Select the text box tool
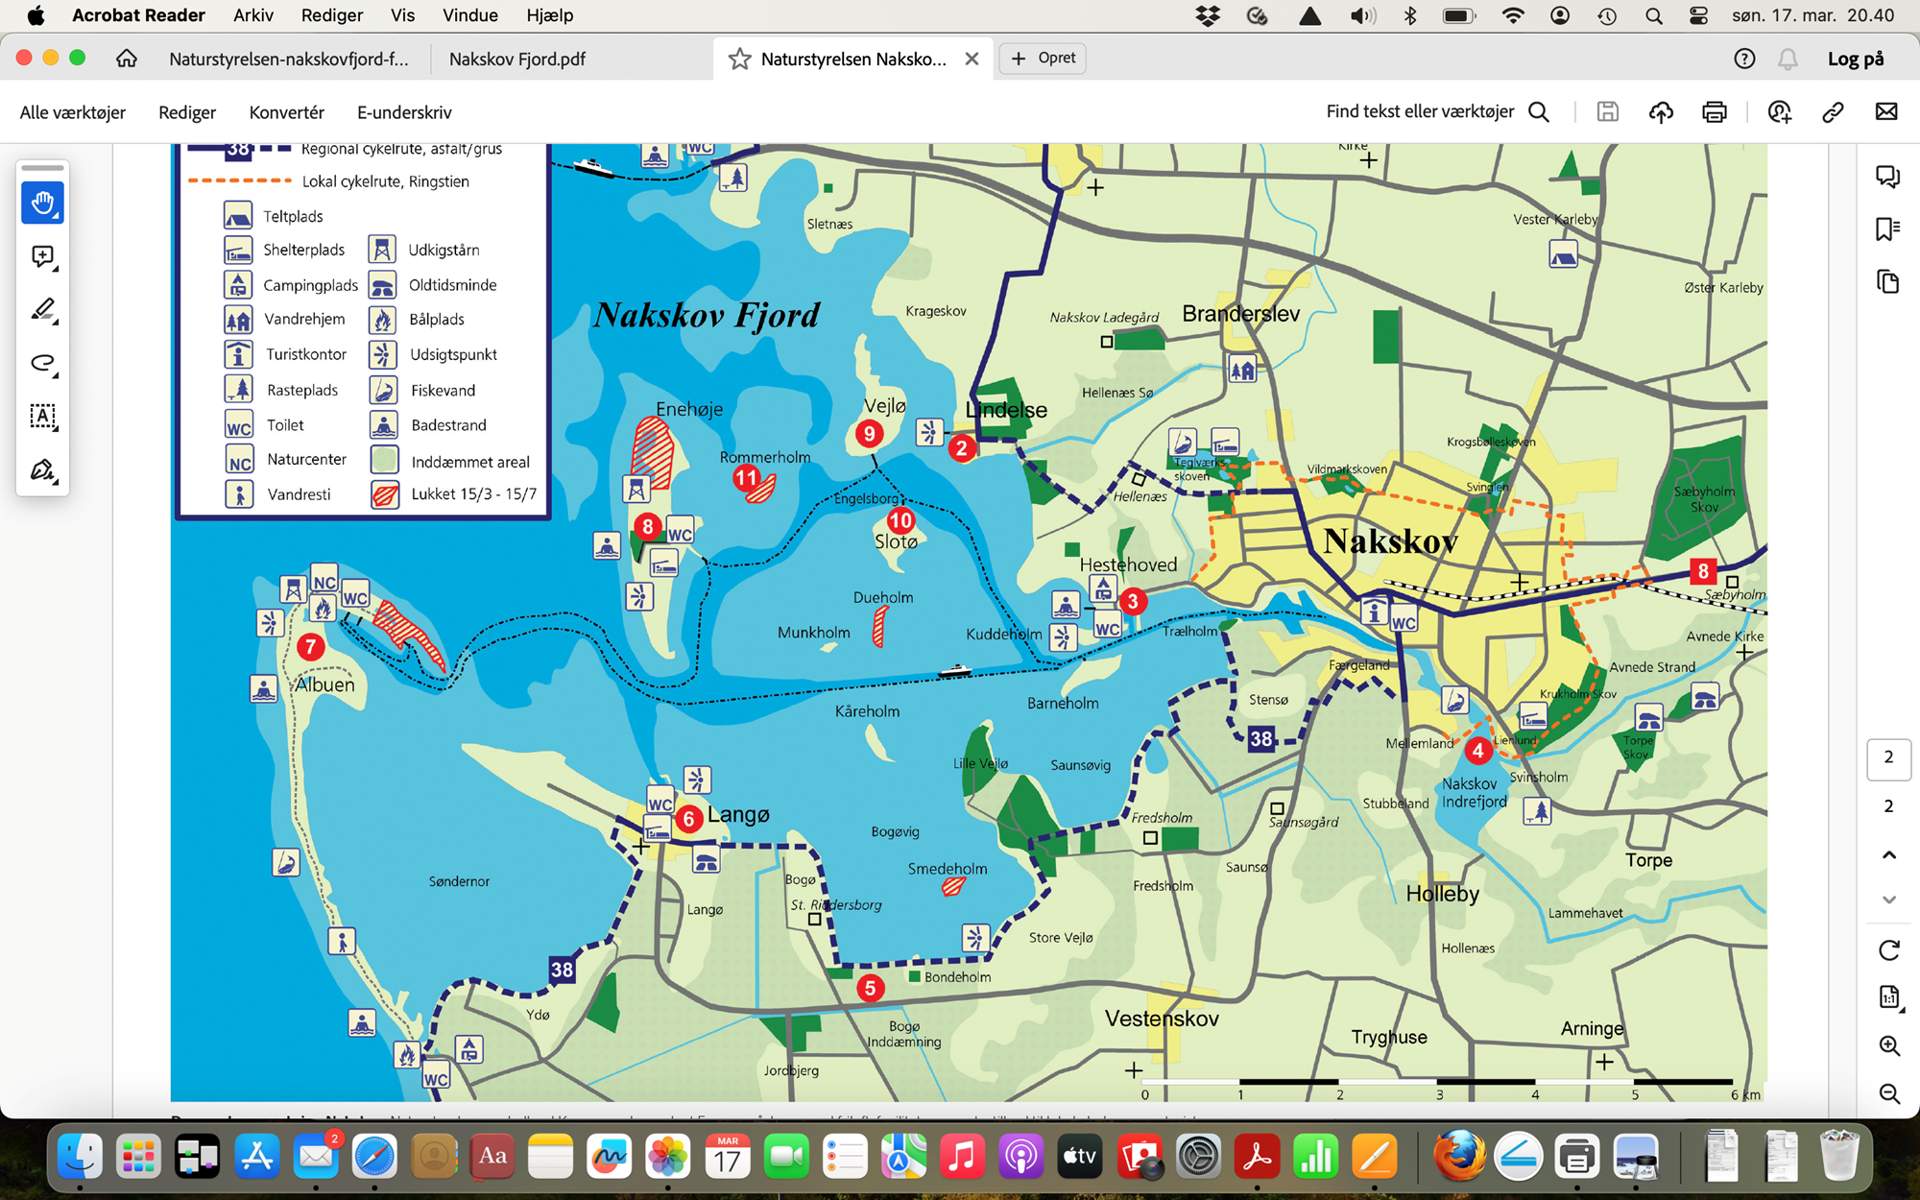1920x1200 pixels. (x=42, y=416)
